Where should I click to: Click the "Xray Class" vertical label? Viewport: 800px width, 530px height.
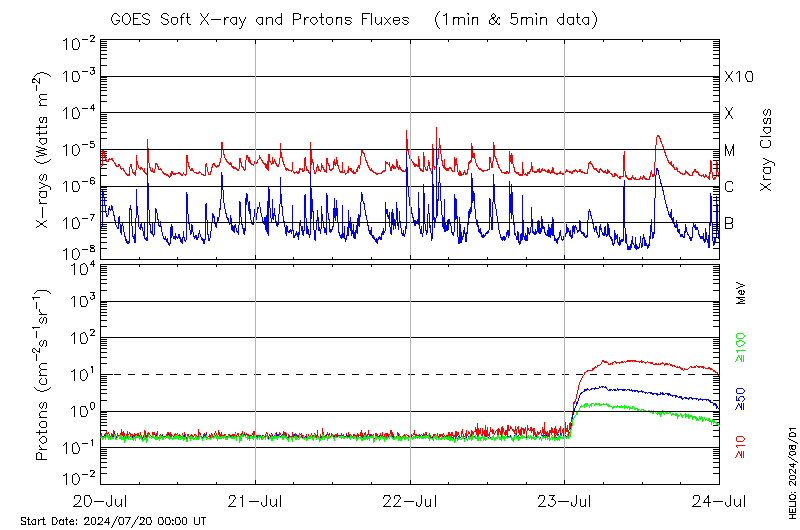pos(767,150)
